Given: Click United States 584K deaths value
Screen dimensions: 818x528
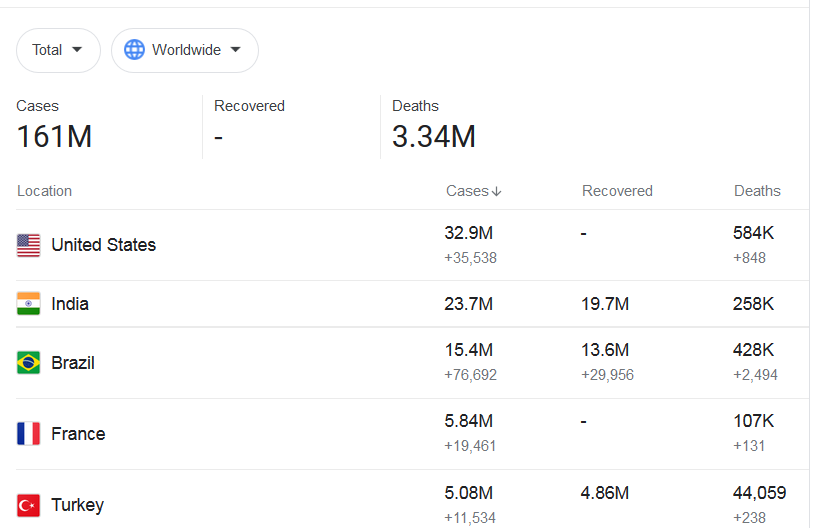Looking at the screenshot, I should [x=753, y=233].
